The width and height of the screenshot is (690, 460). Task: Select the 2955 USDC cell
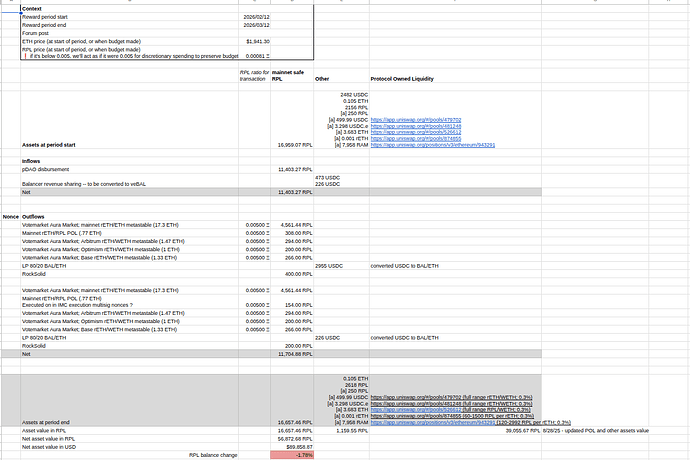pyautogui.click(x=341, y=266)
